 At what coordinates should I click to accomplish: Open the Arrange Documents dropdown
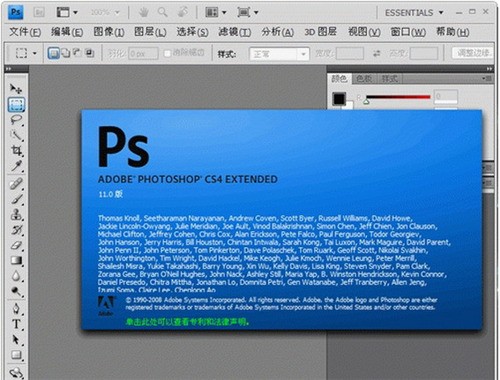216,13
